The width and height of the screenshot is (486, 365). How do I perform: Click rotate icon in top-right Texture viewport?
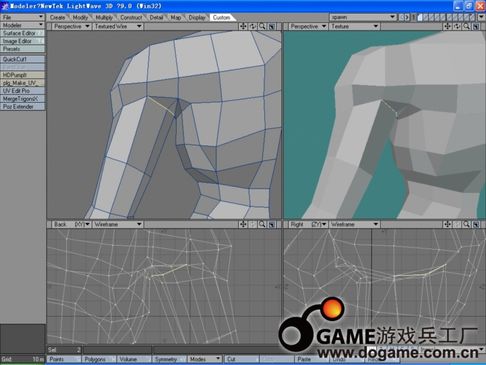point(457,26)
